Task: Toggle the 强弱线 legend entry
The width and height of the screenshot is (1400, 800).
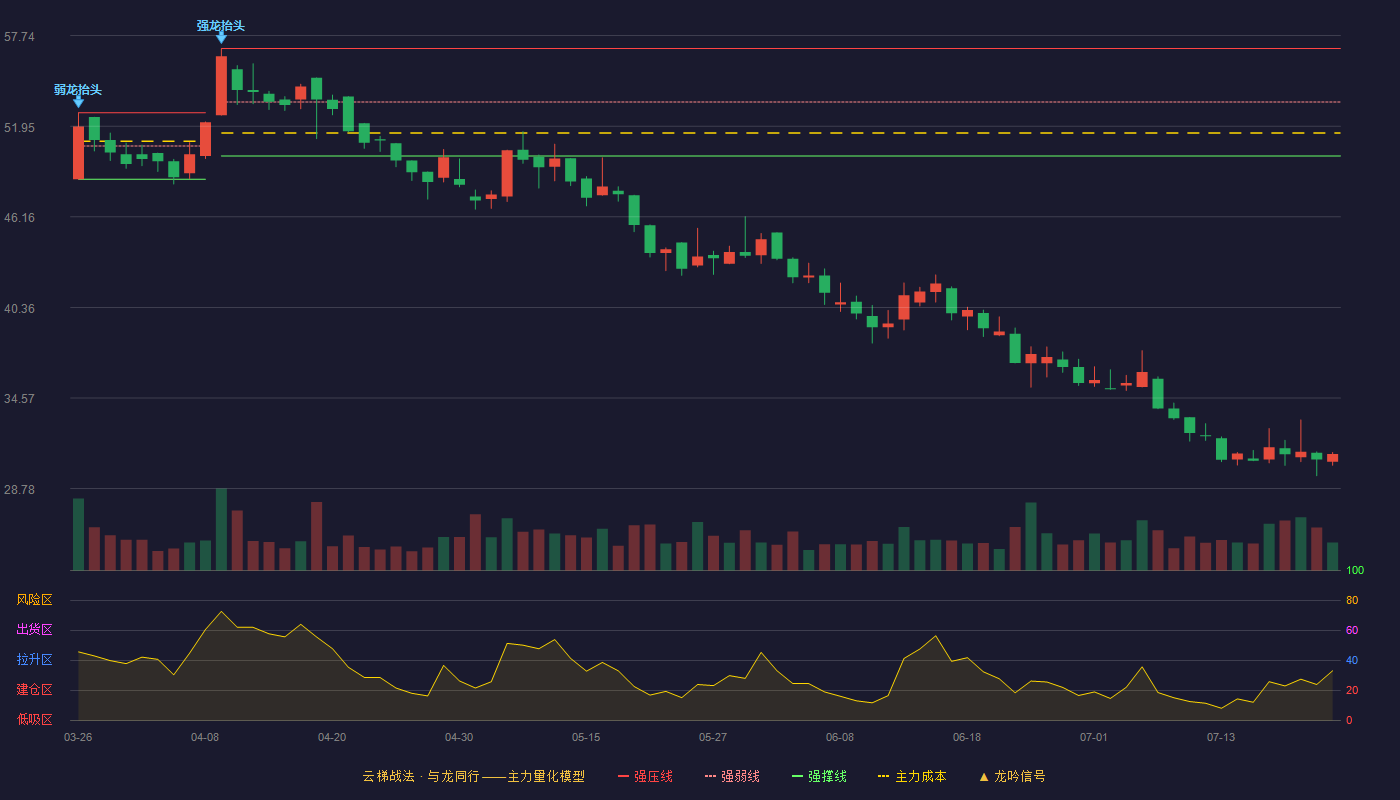Action: click(x=732, y=776)
